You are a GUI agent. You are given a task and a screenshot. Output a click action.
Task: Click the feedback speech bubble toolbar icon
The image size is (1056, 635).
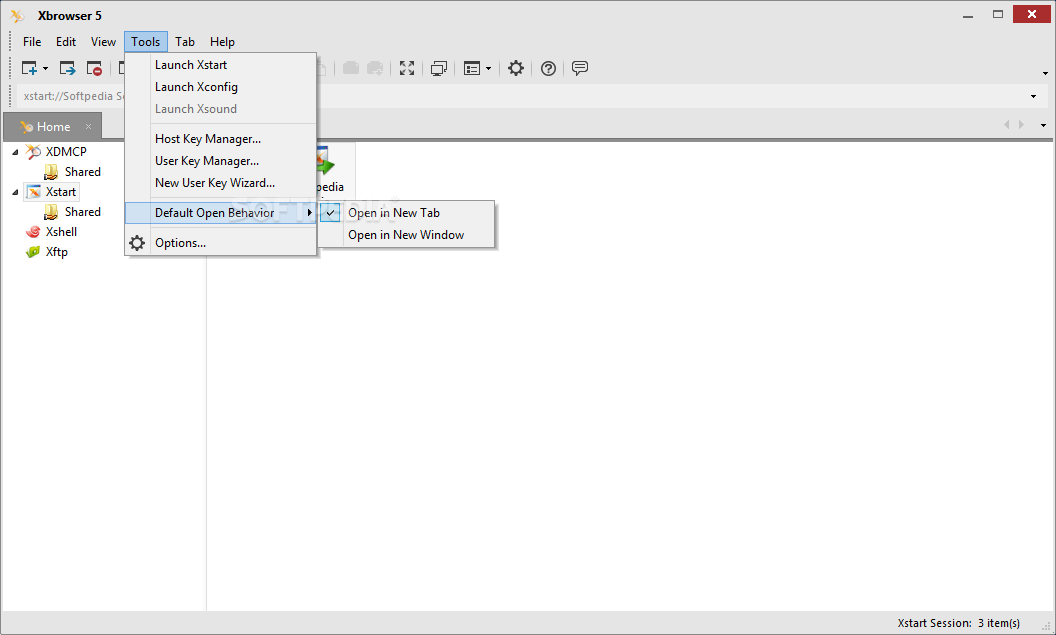[580, 68]
